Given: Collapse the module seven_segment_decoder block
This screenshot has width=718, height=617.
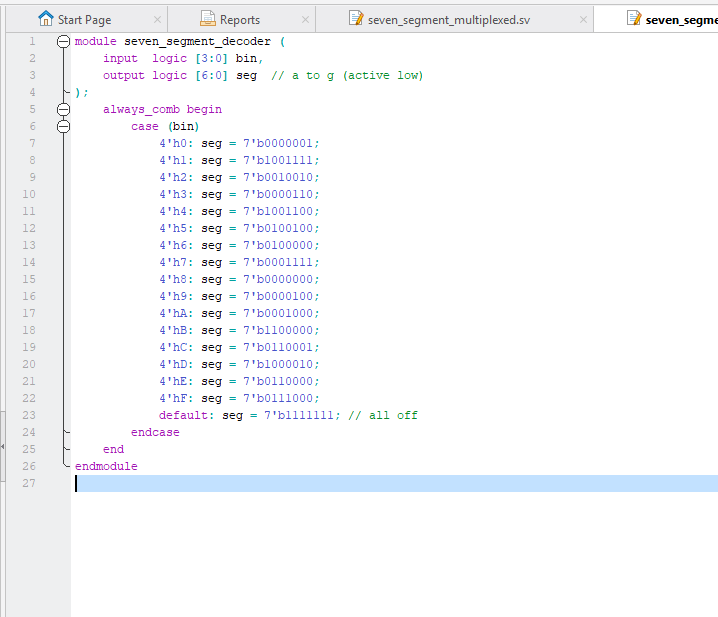Looking at the screenshot, I should point(64,42).
